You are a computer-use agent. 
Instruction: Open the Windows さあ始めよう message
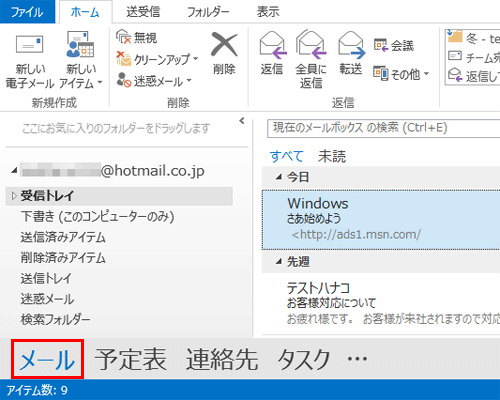[381, 220]
